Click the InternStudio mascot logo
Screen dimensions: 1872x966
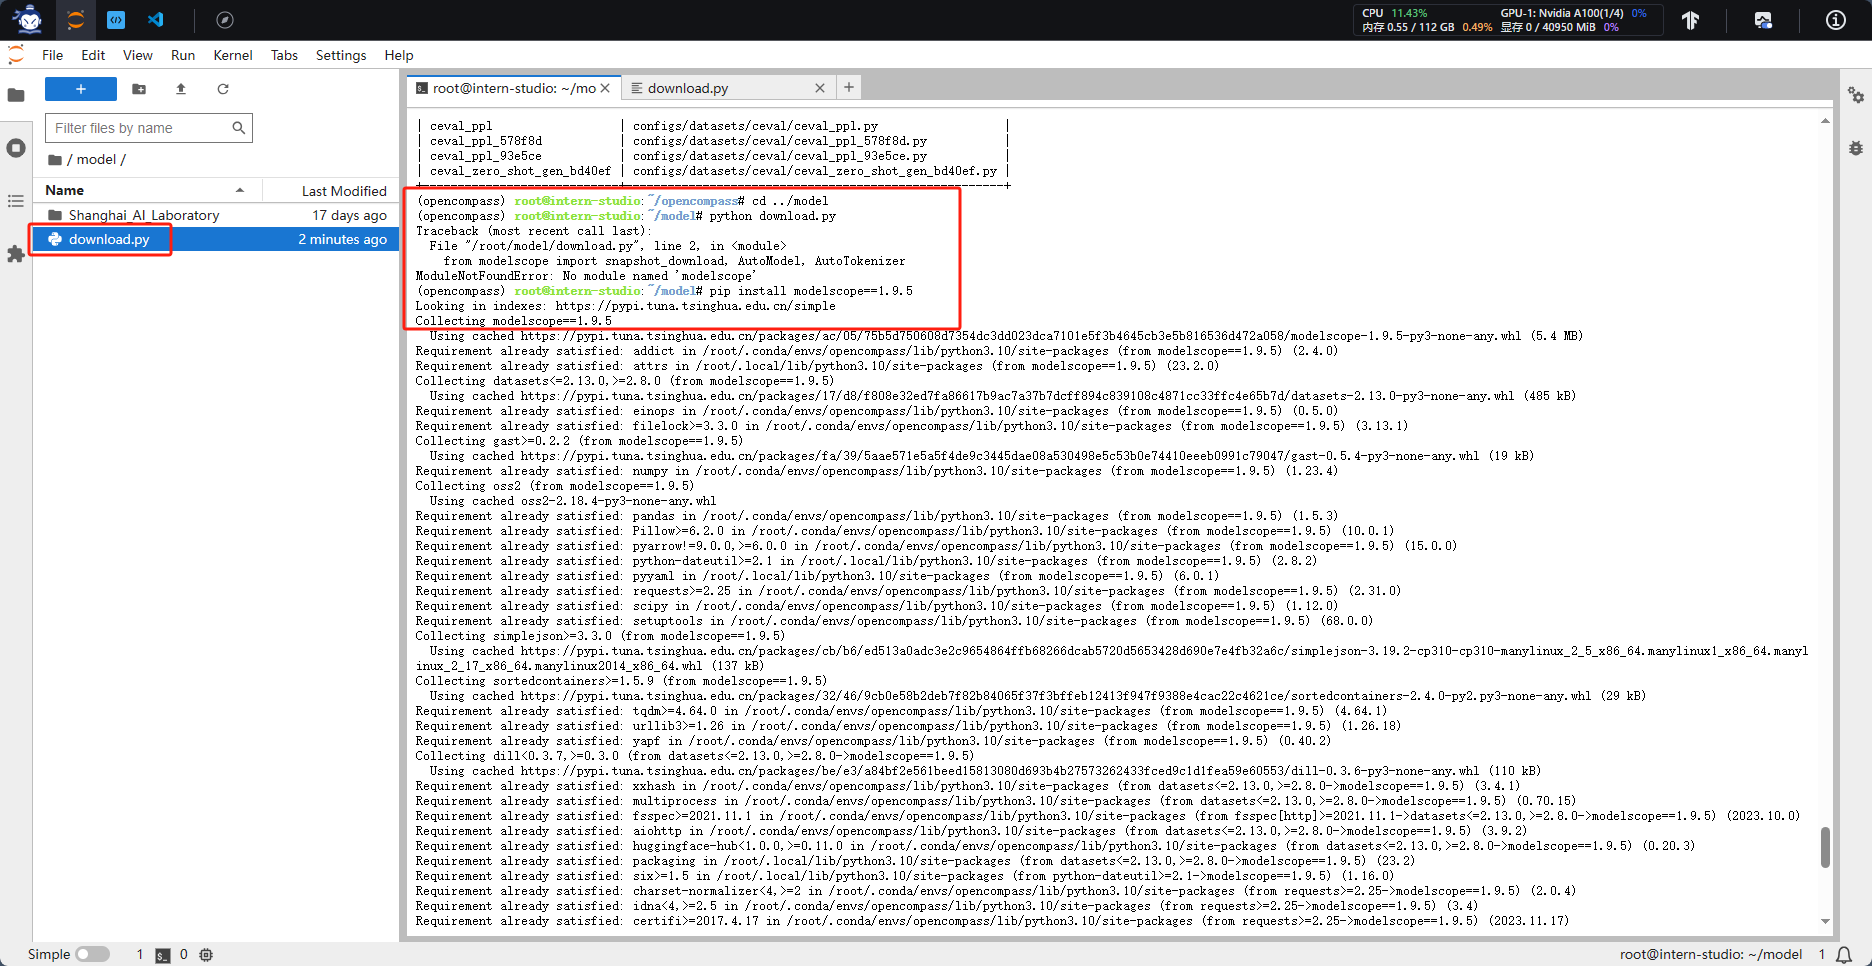pyautogui.click(x=28, y=19)
